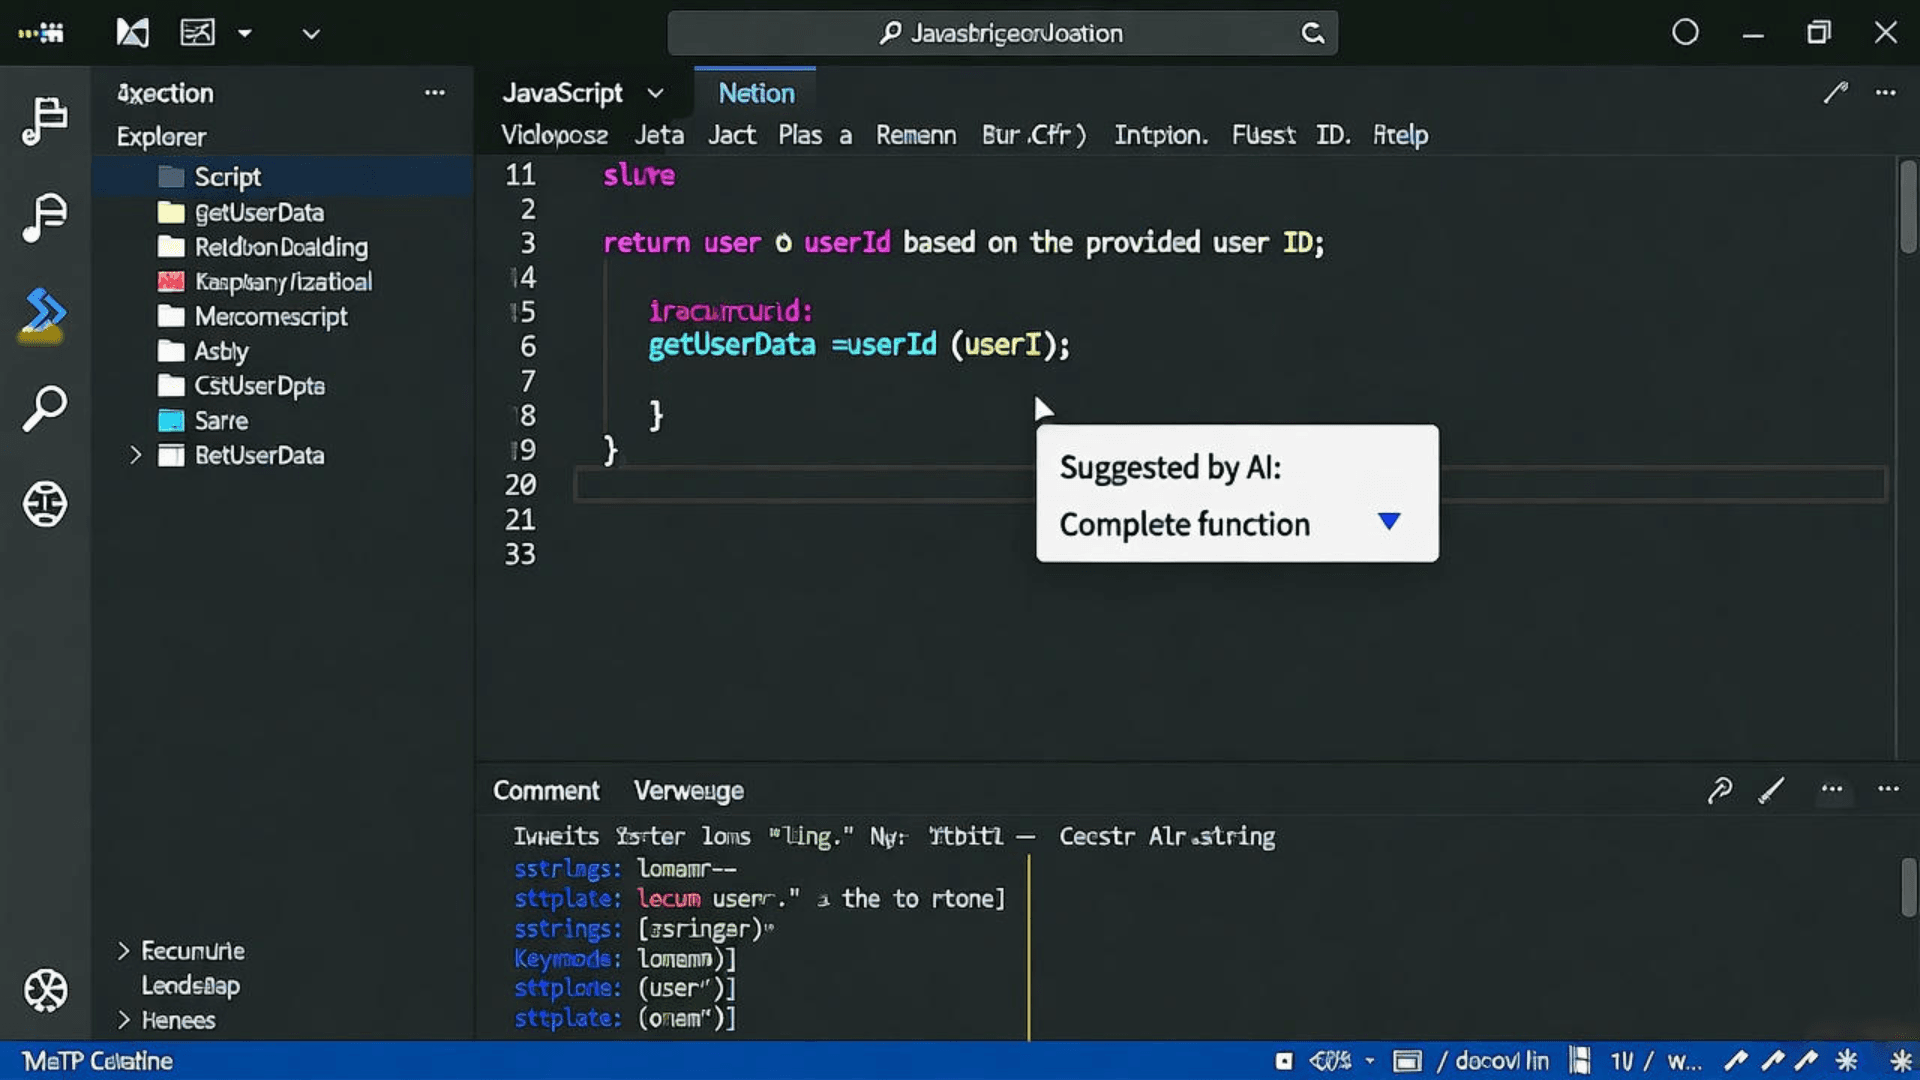The width and height of the screenshot is (1920, 1080).
Task: Open the JavaScript language mode dropdown
Action: (x=656, y=93)
